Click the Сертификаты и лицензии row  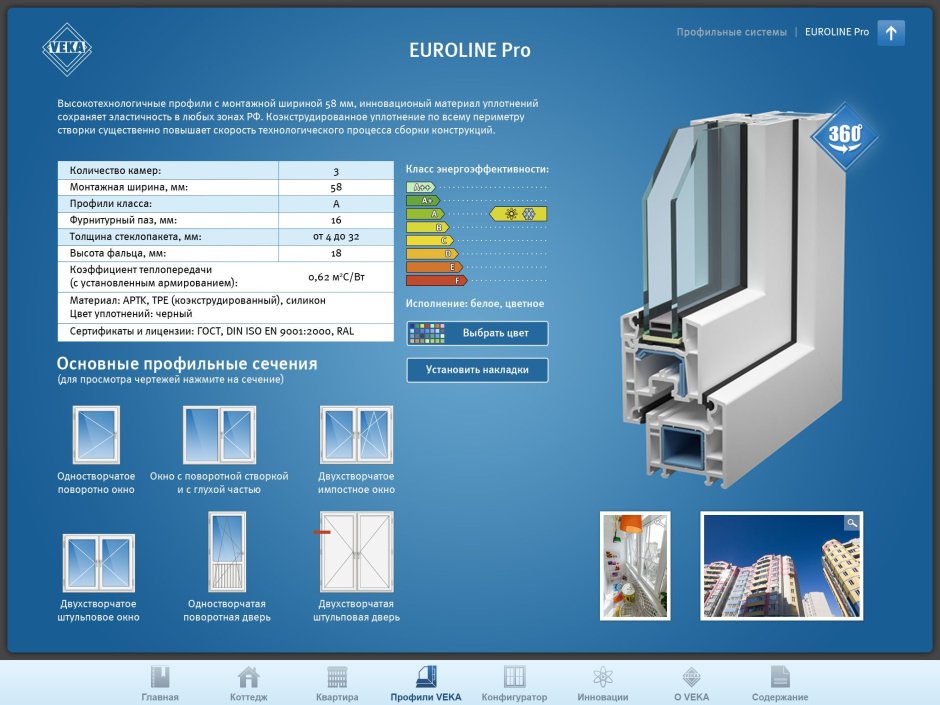pos(225,332)
